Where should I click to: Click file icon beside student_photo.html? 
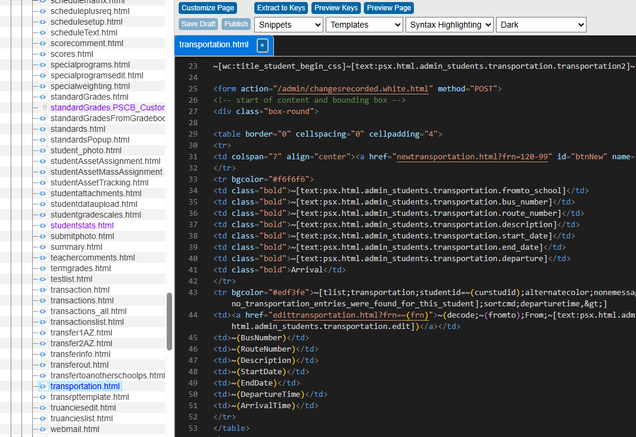pos(42,151)
